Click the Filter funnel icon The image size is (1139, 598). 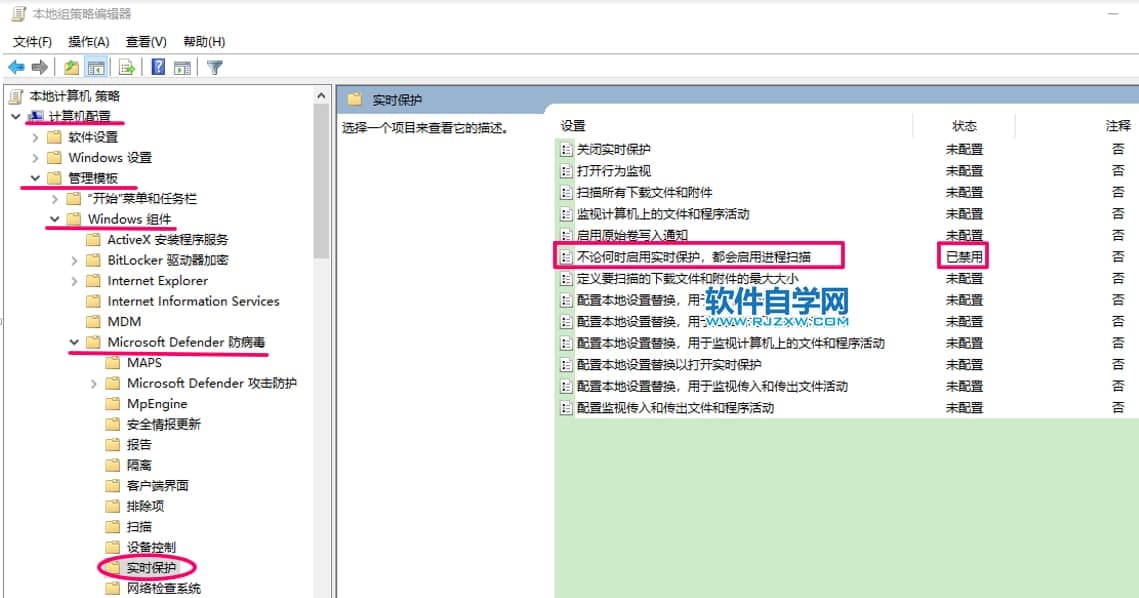tap(214, 67)
